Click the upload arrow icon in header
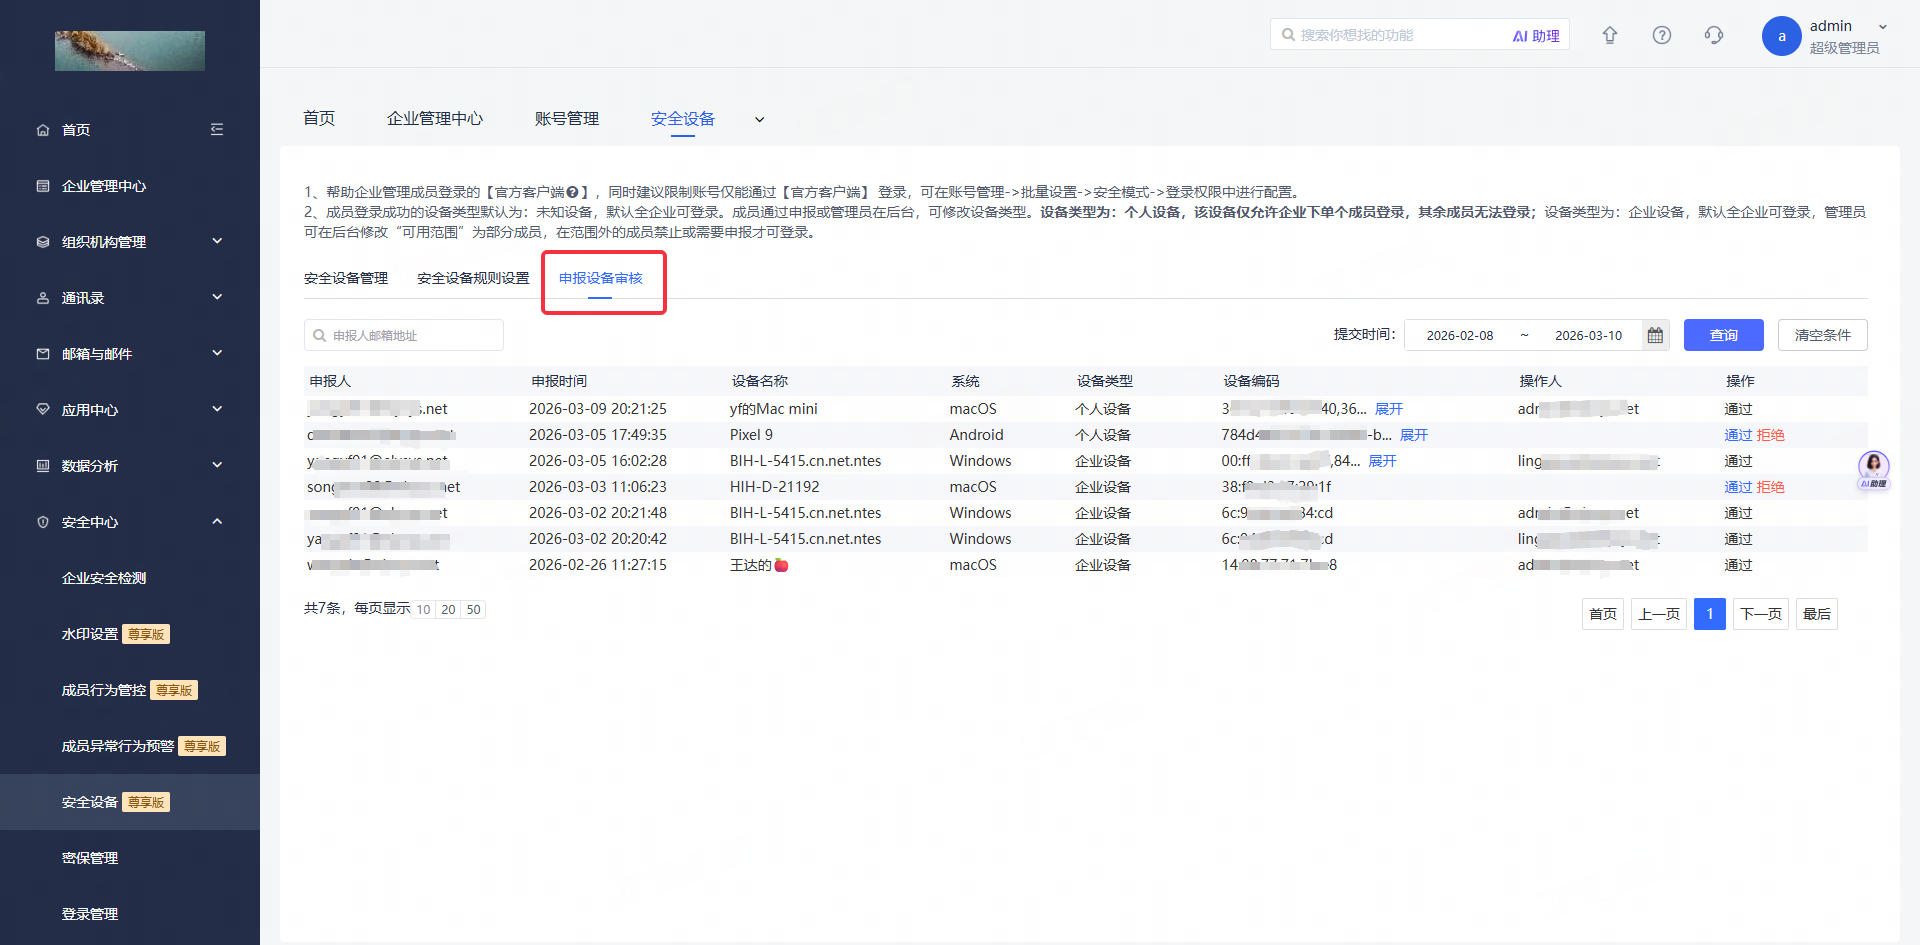Screen dimensions: 1920x945 1610,35
